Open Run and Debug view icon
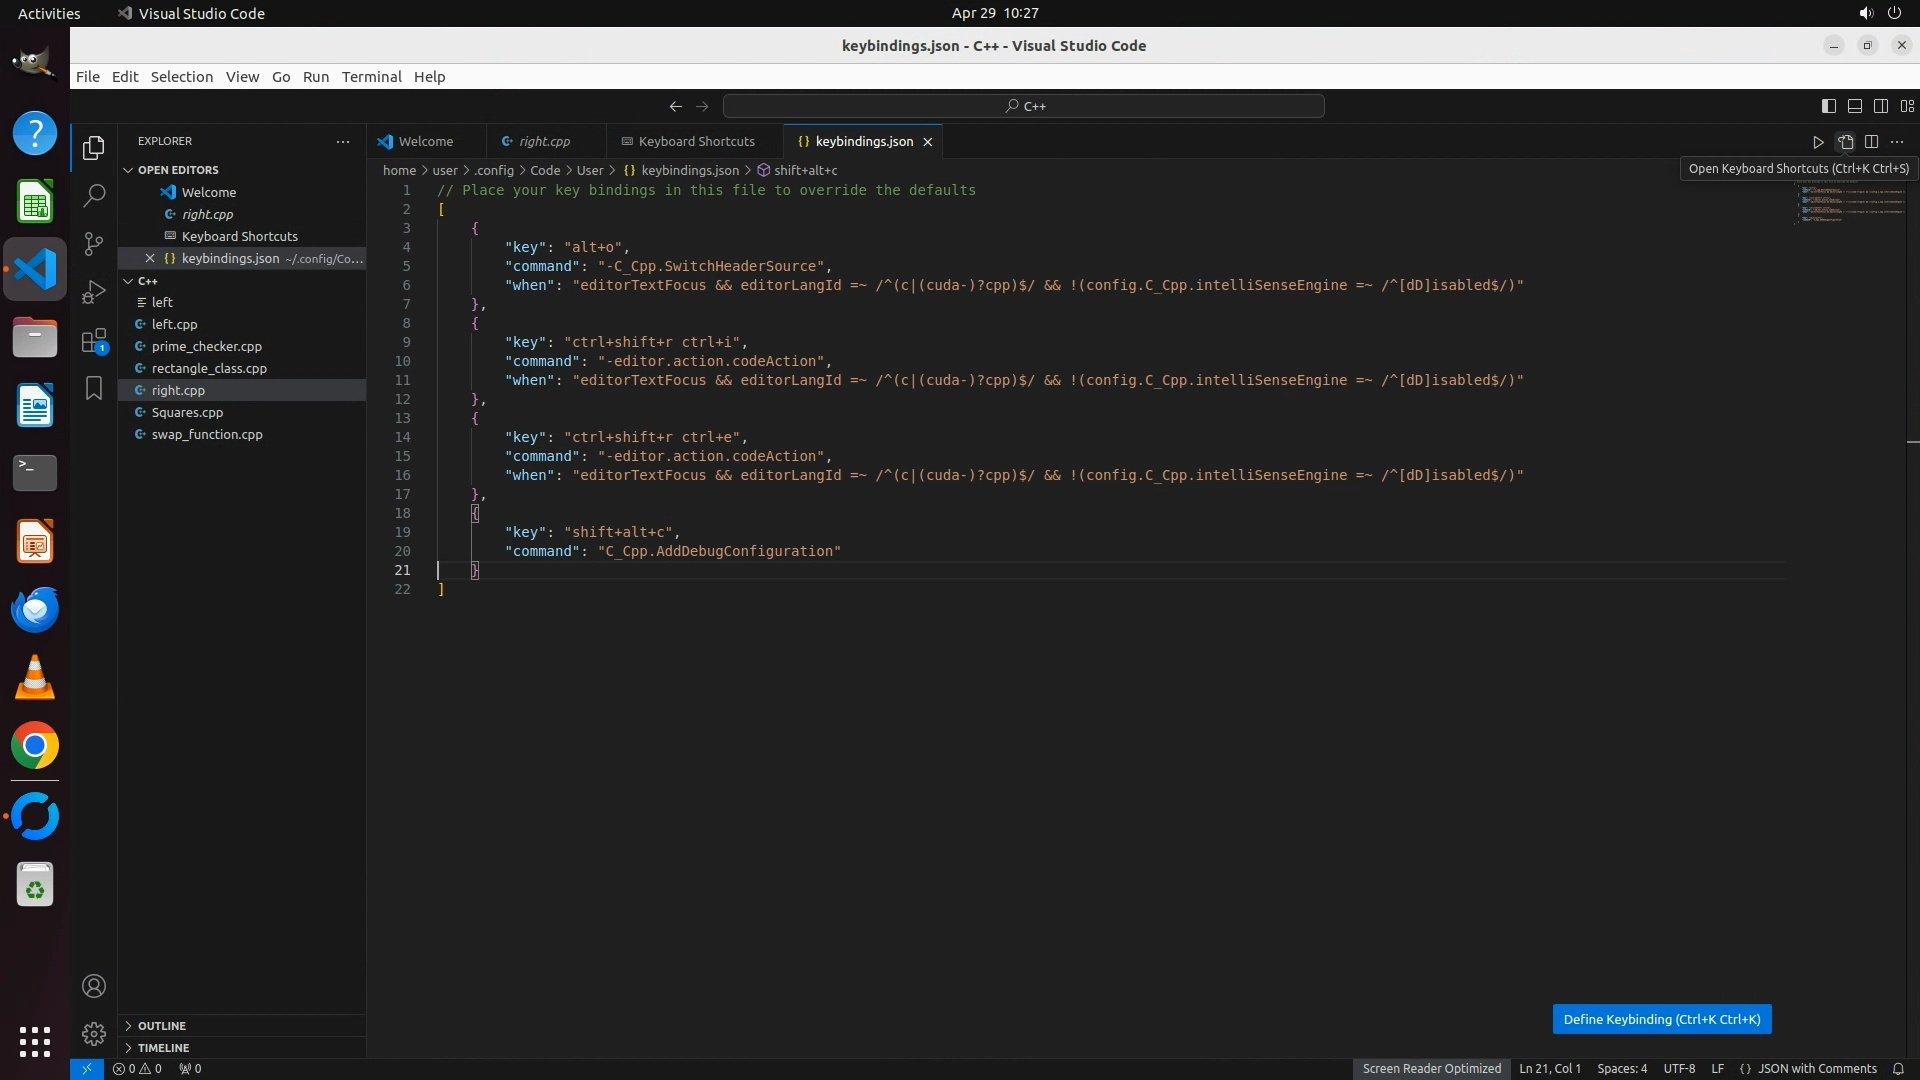 pyautogui.click(x=94, y=292)
